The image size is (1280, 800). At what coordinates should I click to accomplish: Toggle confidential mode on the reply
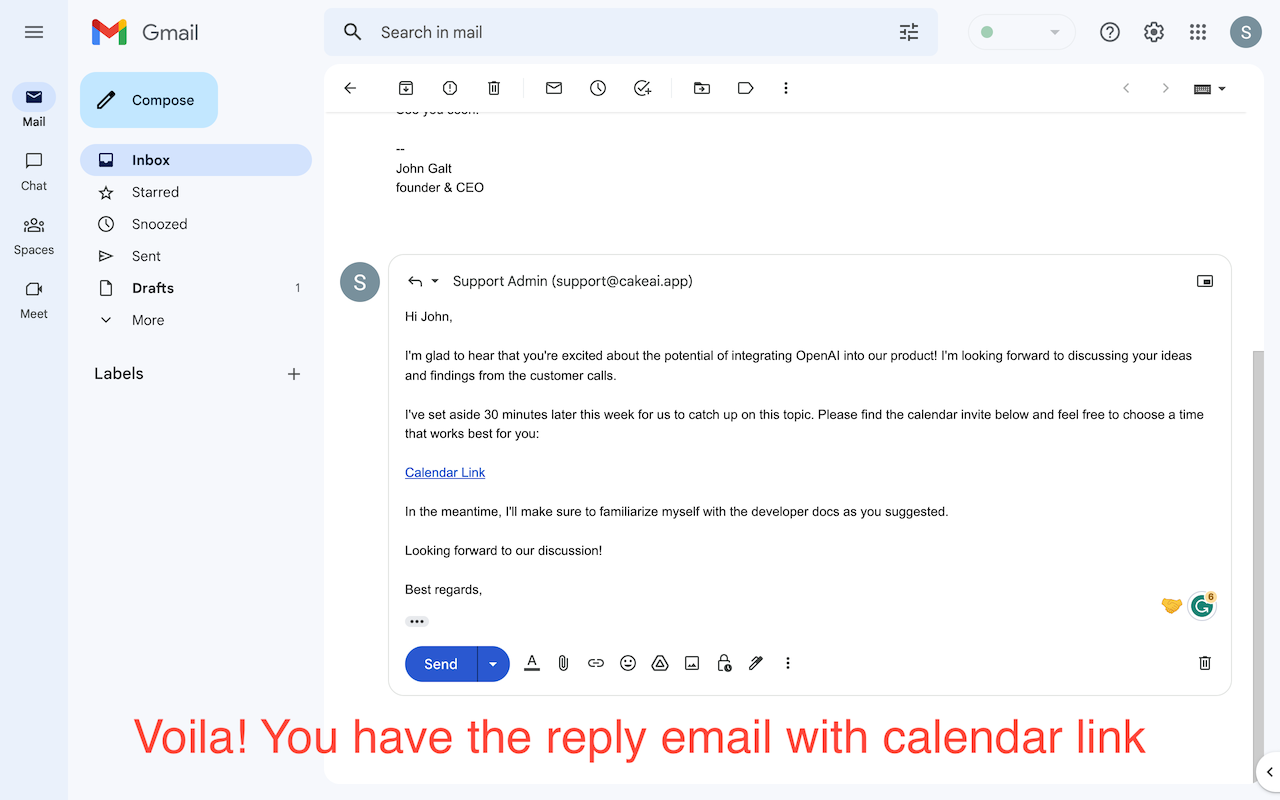(723, 663)
